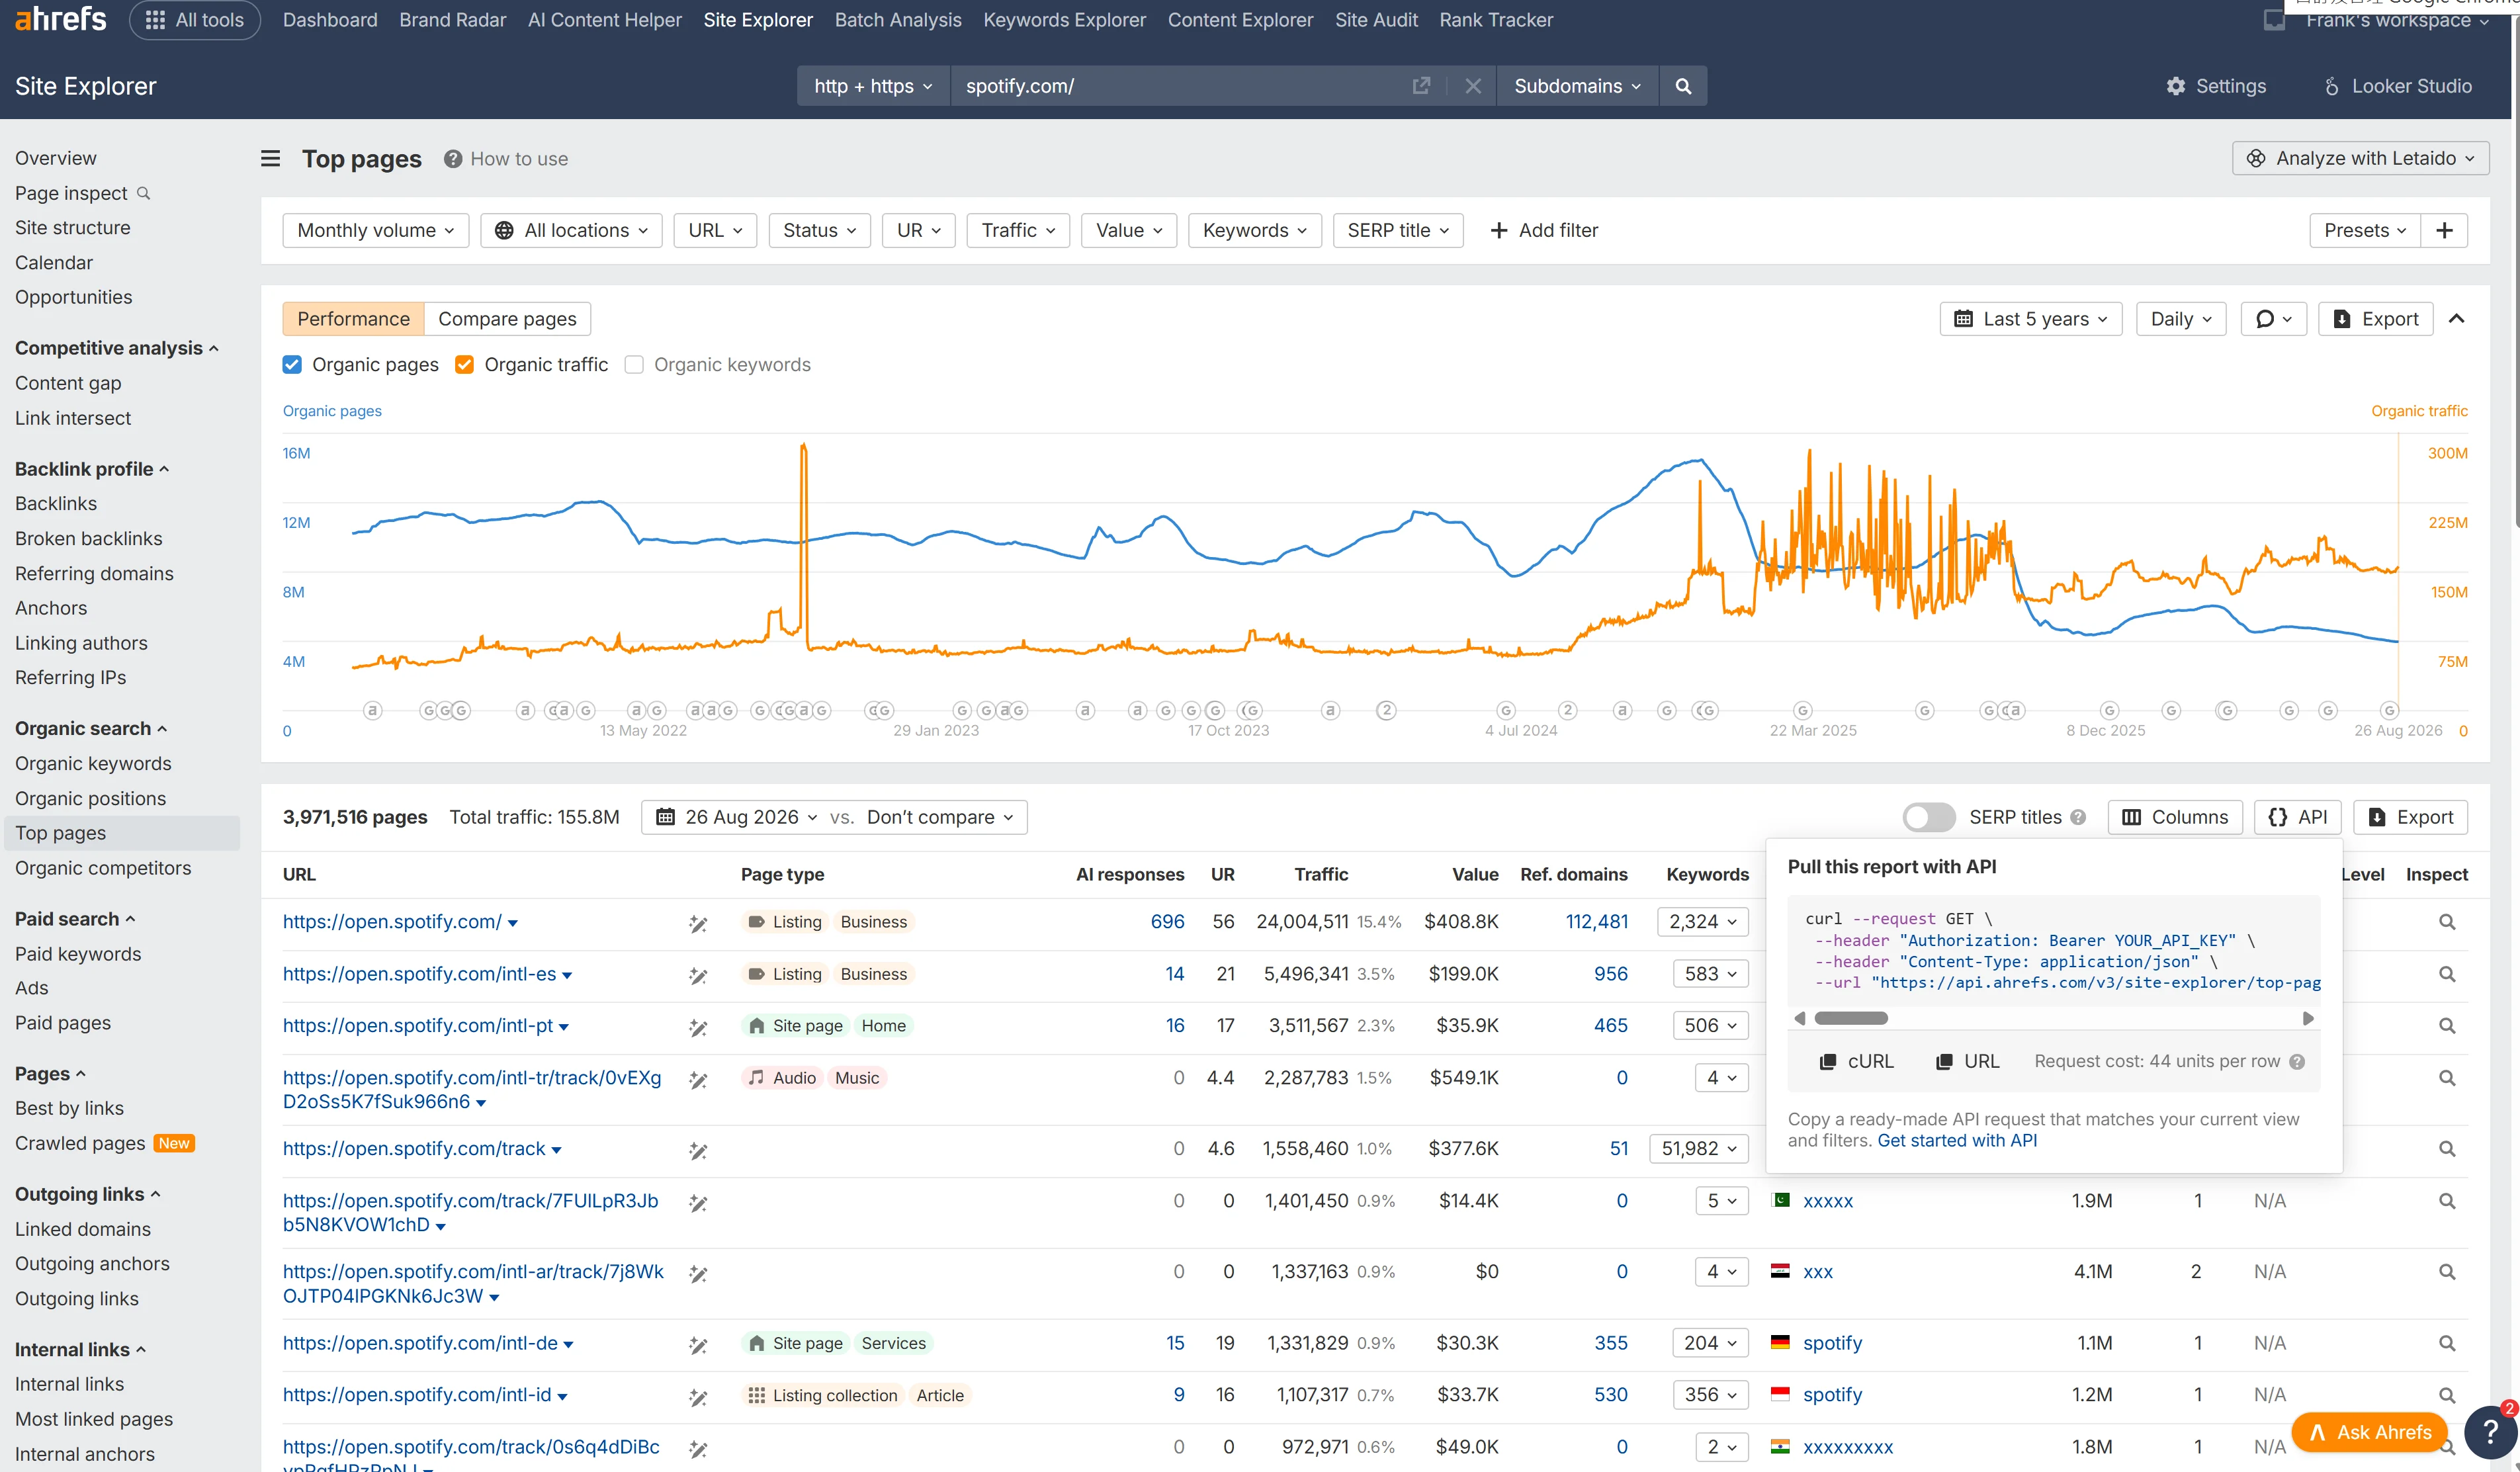The image size is (2520, 1472).
Task: Open the help question mark bubble
Action: [x=2490, y=1432]
